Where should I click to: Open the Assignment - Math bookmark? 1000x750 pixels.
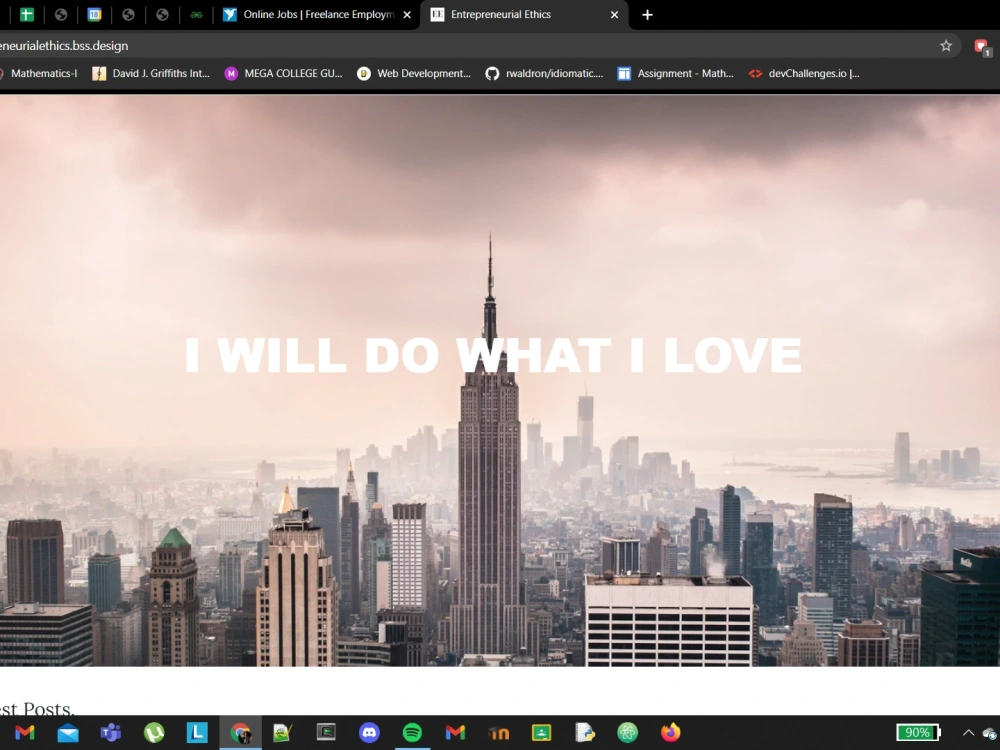click(675, 73)
